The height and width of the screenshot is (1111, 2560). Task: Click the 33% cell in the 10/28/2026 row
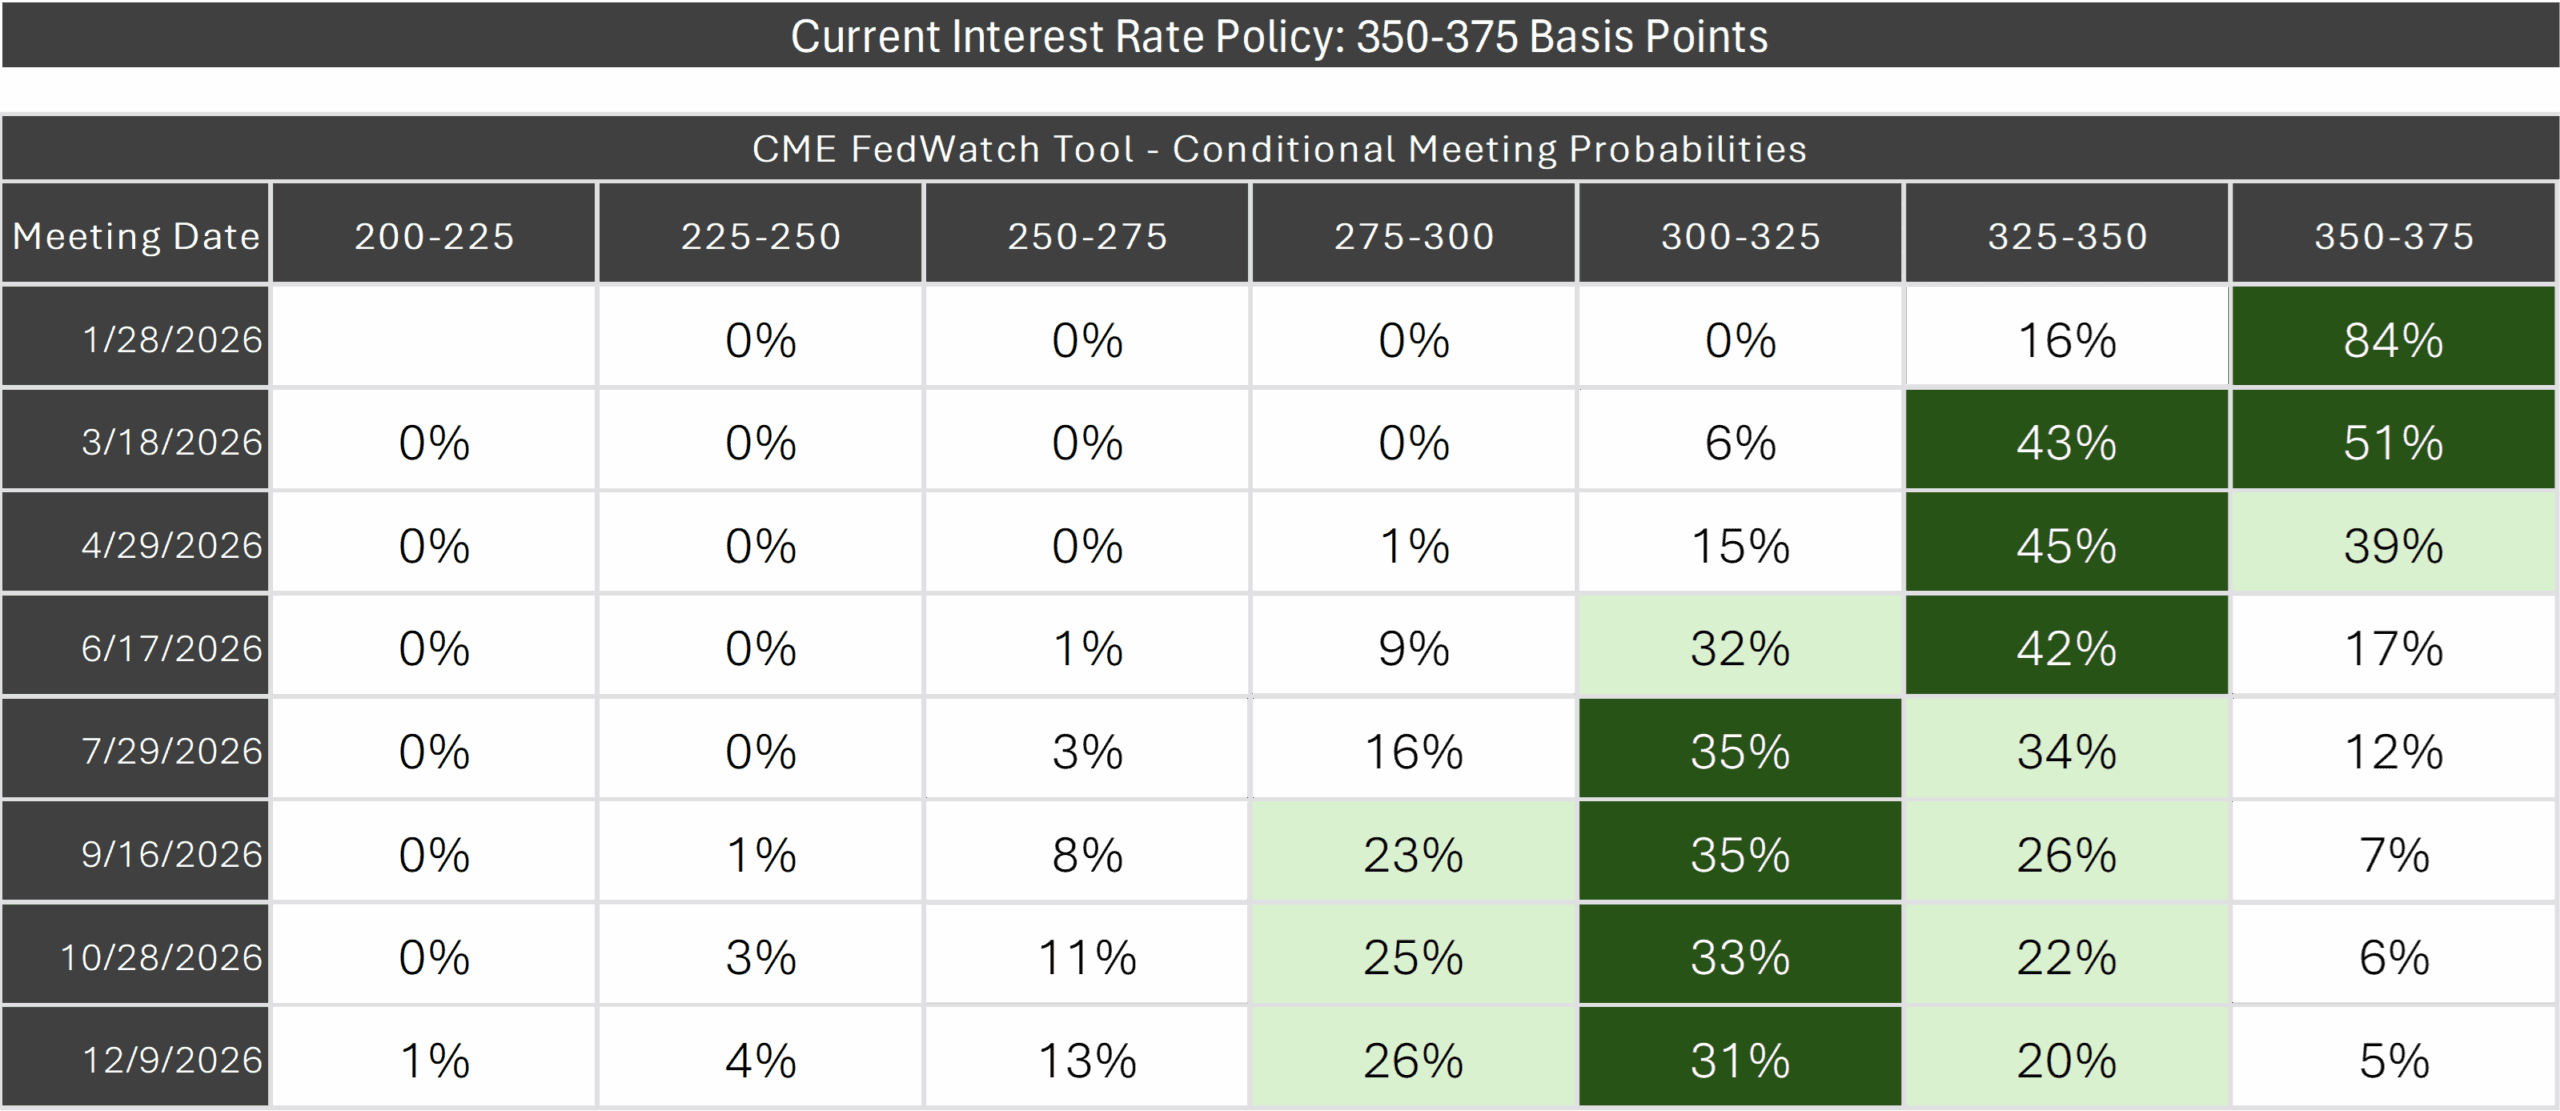click(1740, 957)
